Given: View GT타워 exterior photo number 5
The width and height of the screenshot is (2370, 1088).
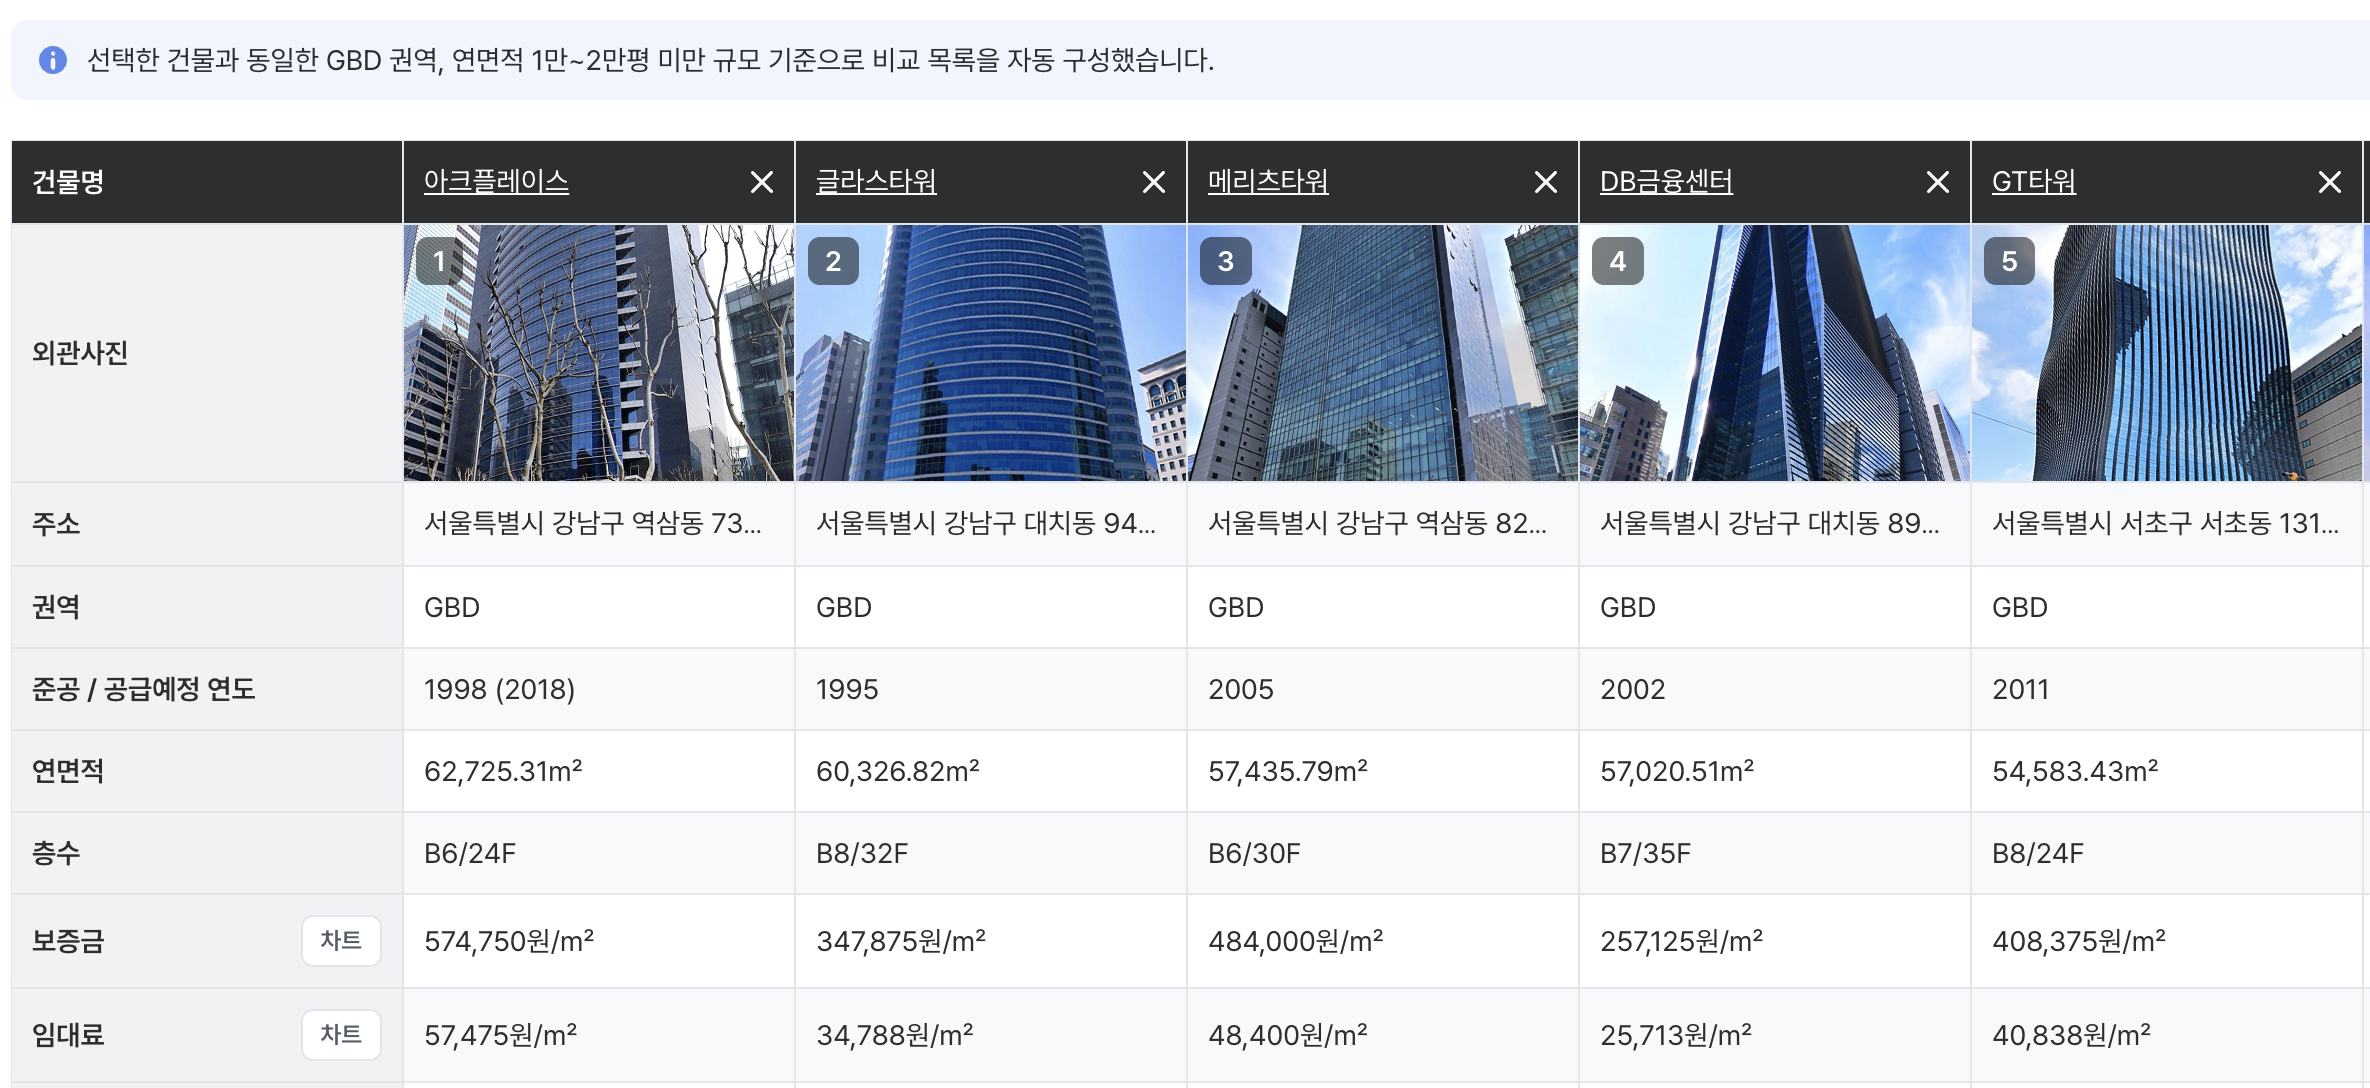Looking at the screenshot, I should 2166,353.
